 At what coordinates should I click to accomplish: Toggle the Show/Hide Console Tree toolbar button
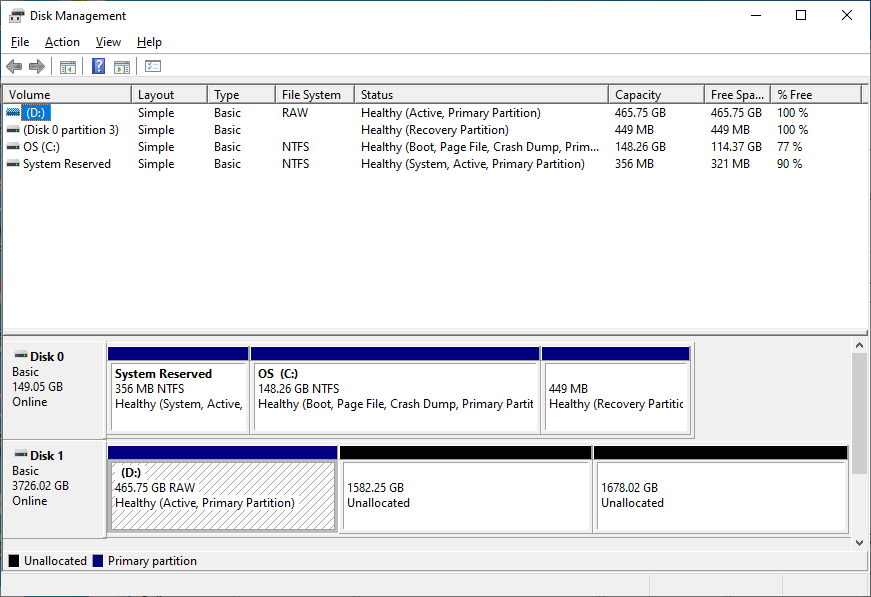[67, 66]
